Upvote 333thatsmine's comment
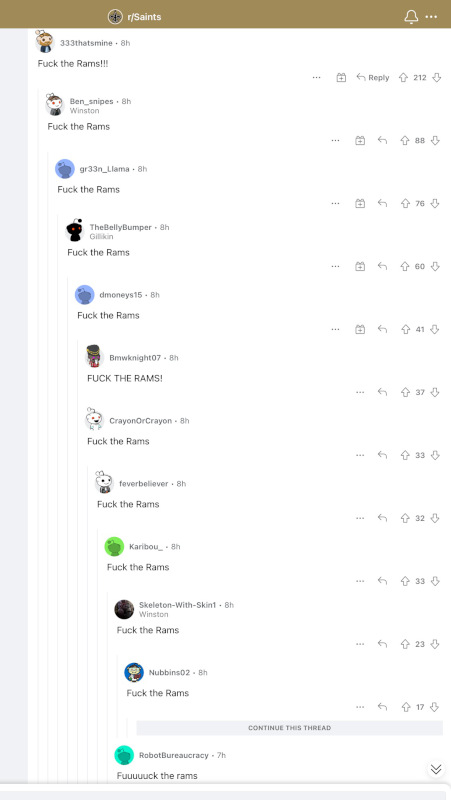 click(403, 78)
